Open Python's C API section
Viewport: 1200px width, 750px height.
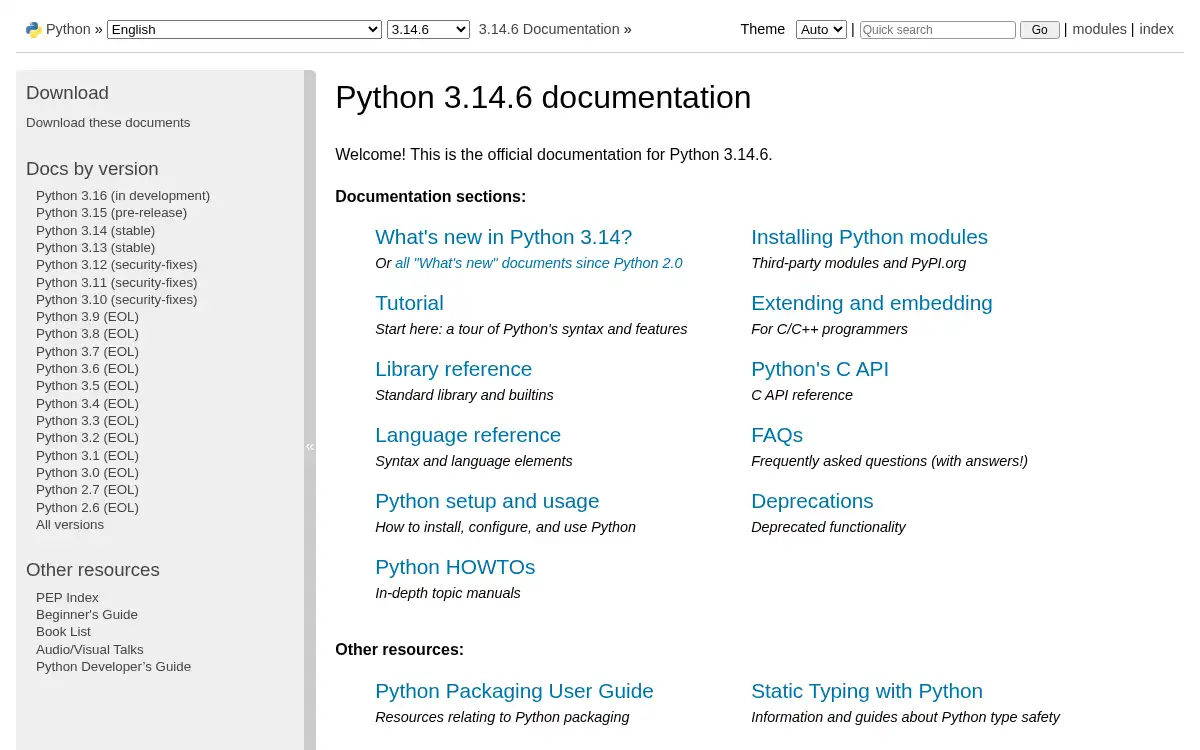pos(820,369)
